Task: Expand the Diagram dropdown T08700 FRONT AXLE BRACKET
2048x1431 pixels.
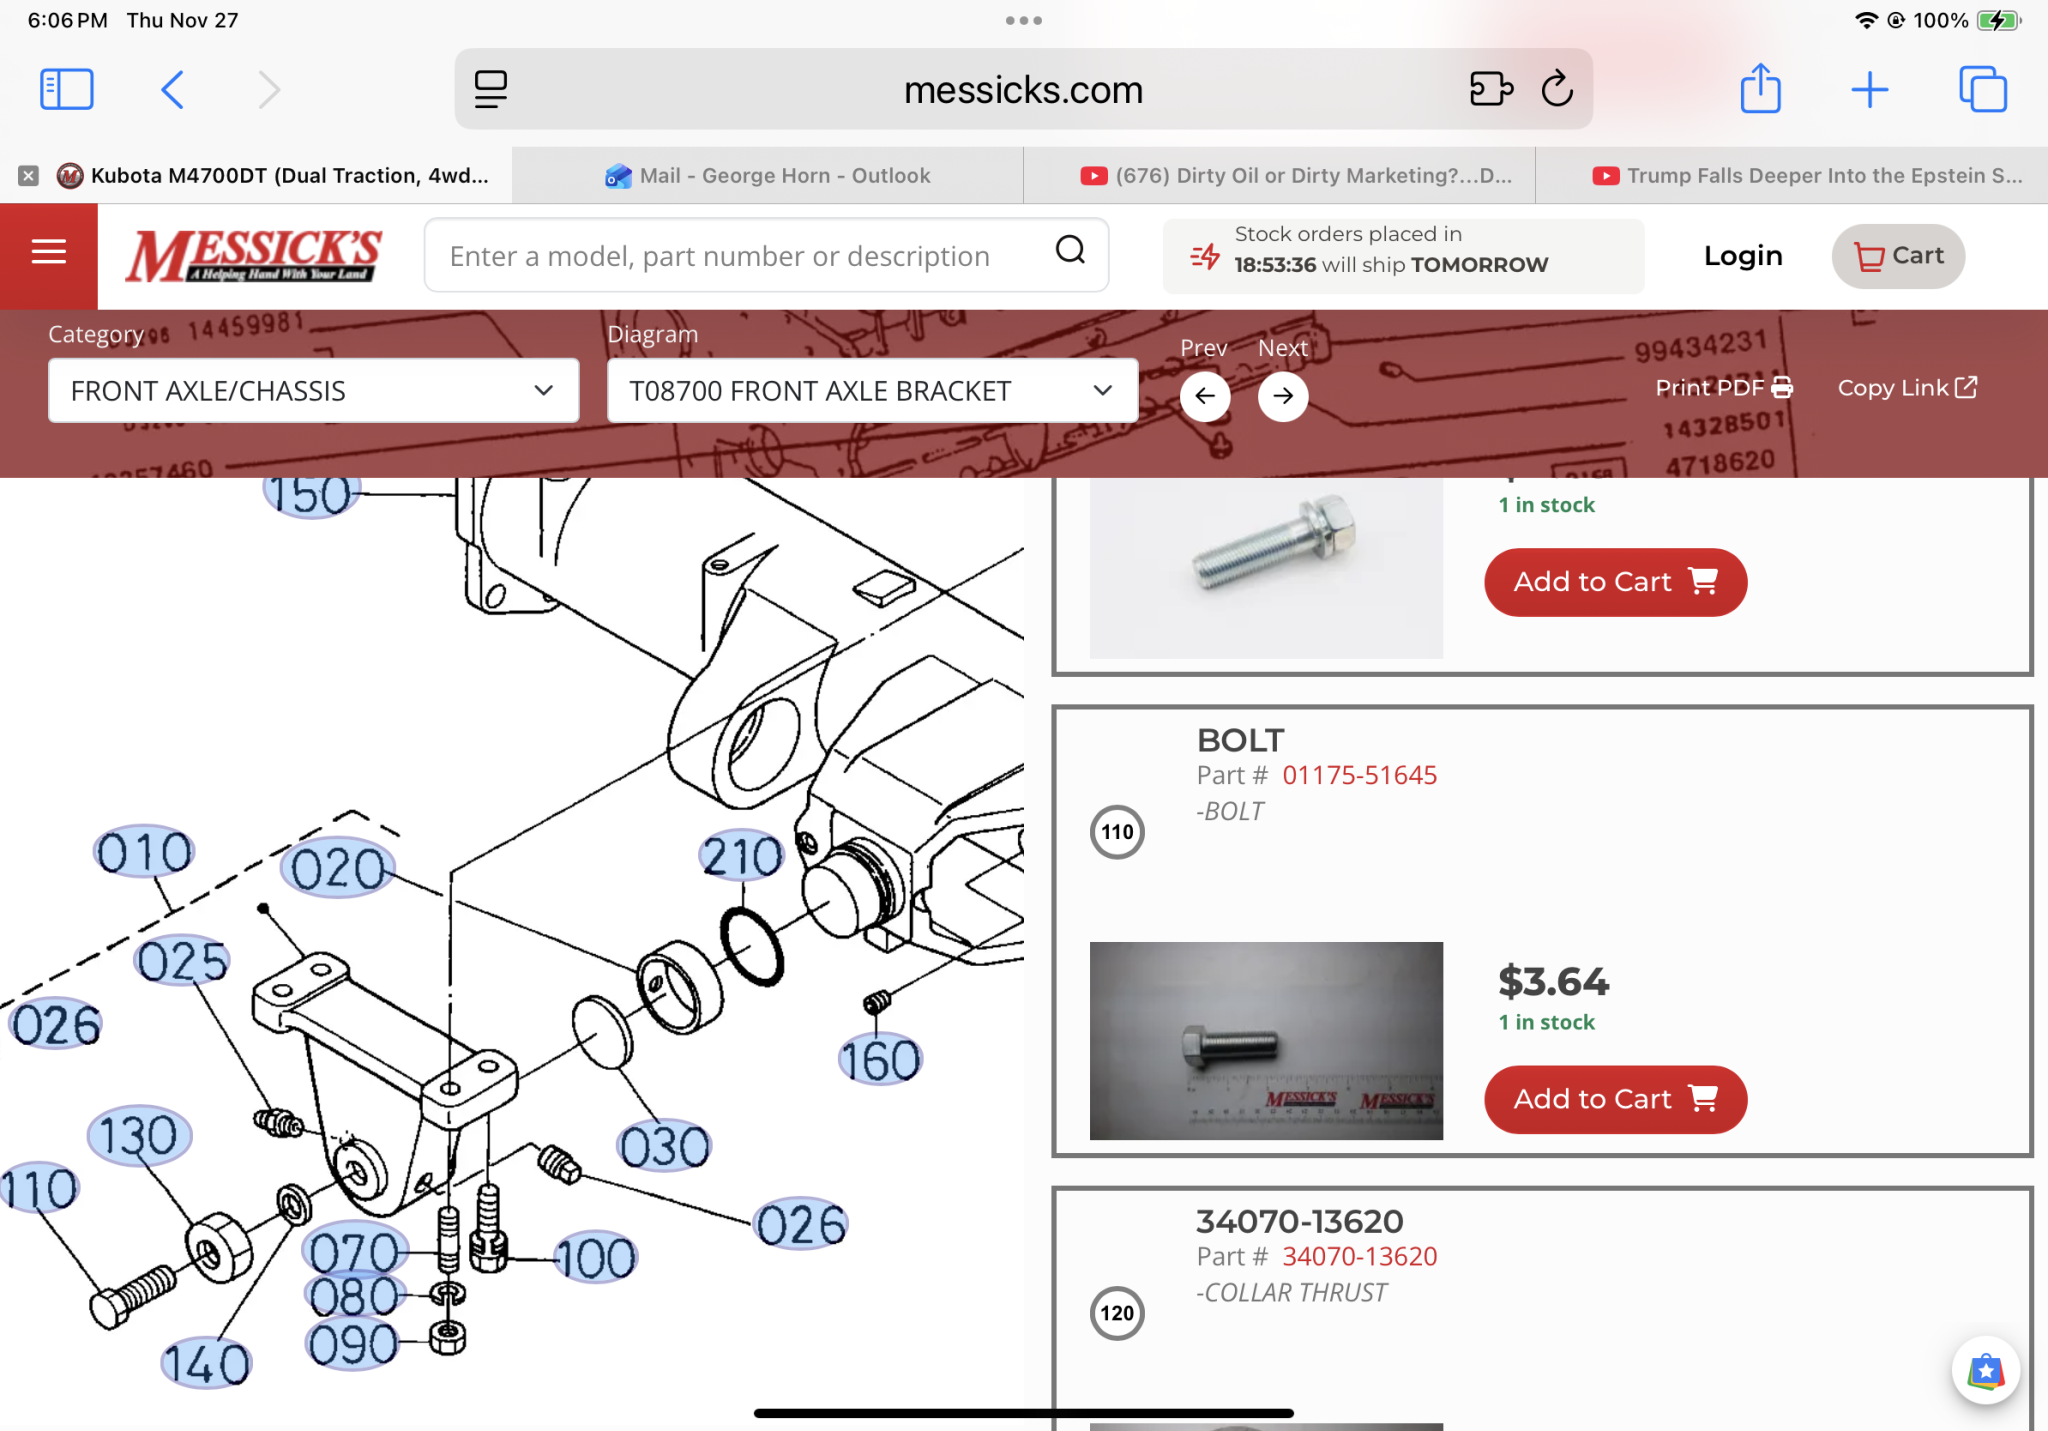Action: 872,391
